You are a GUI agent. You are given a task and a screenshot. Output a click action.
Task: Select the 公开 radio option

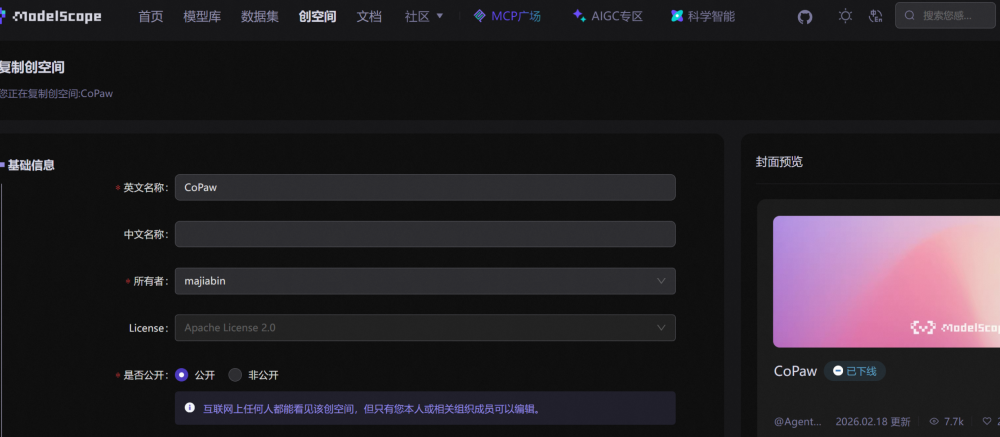(x=182, y=375)
